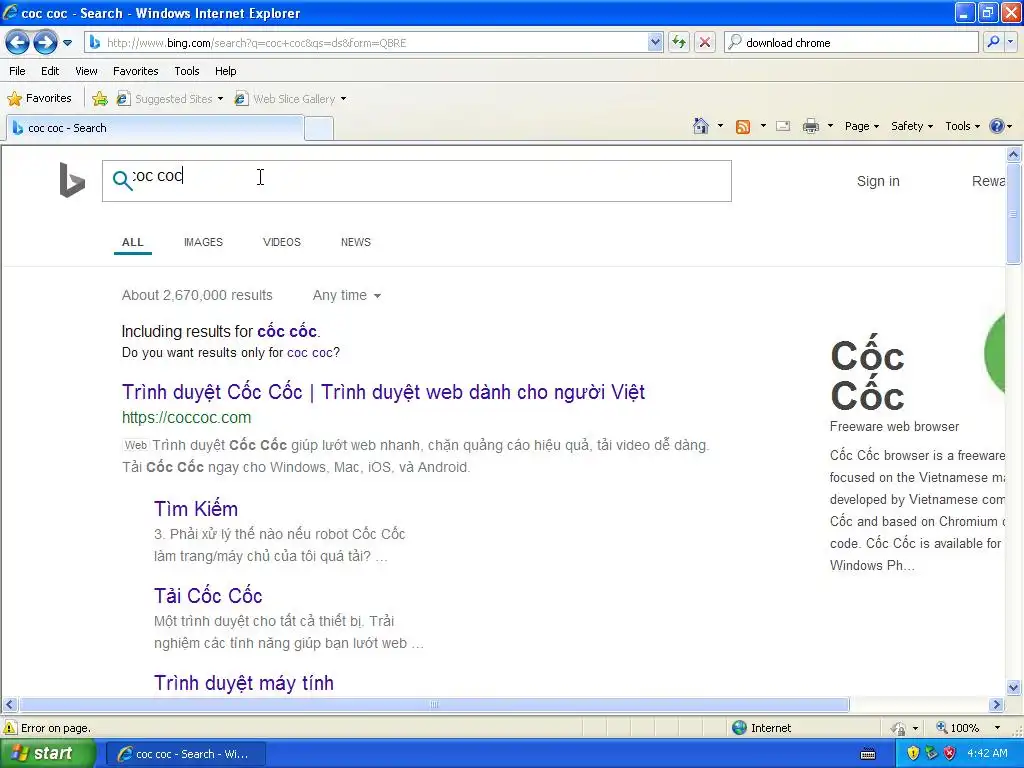Screen dimensions: 1024x768
Task: Select the 'coc coc - Search' tab
Action: coord(155,128)
